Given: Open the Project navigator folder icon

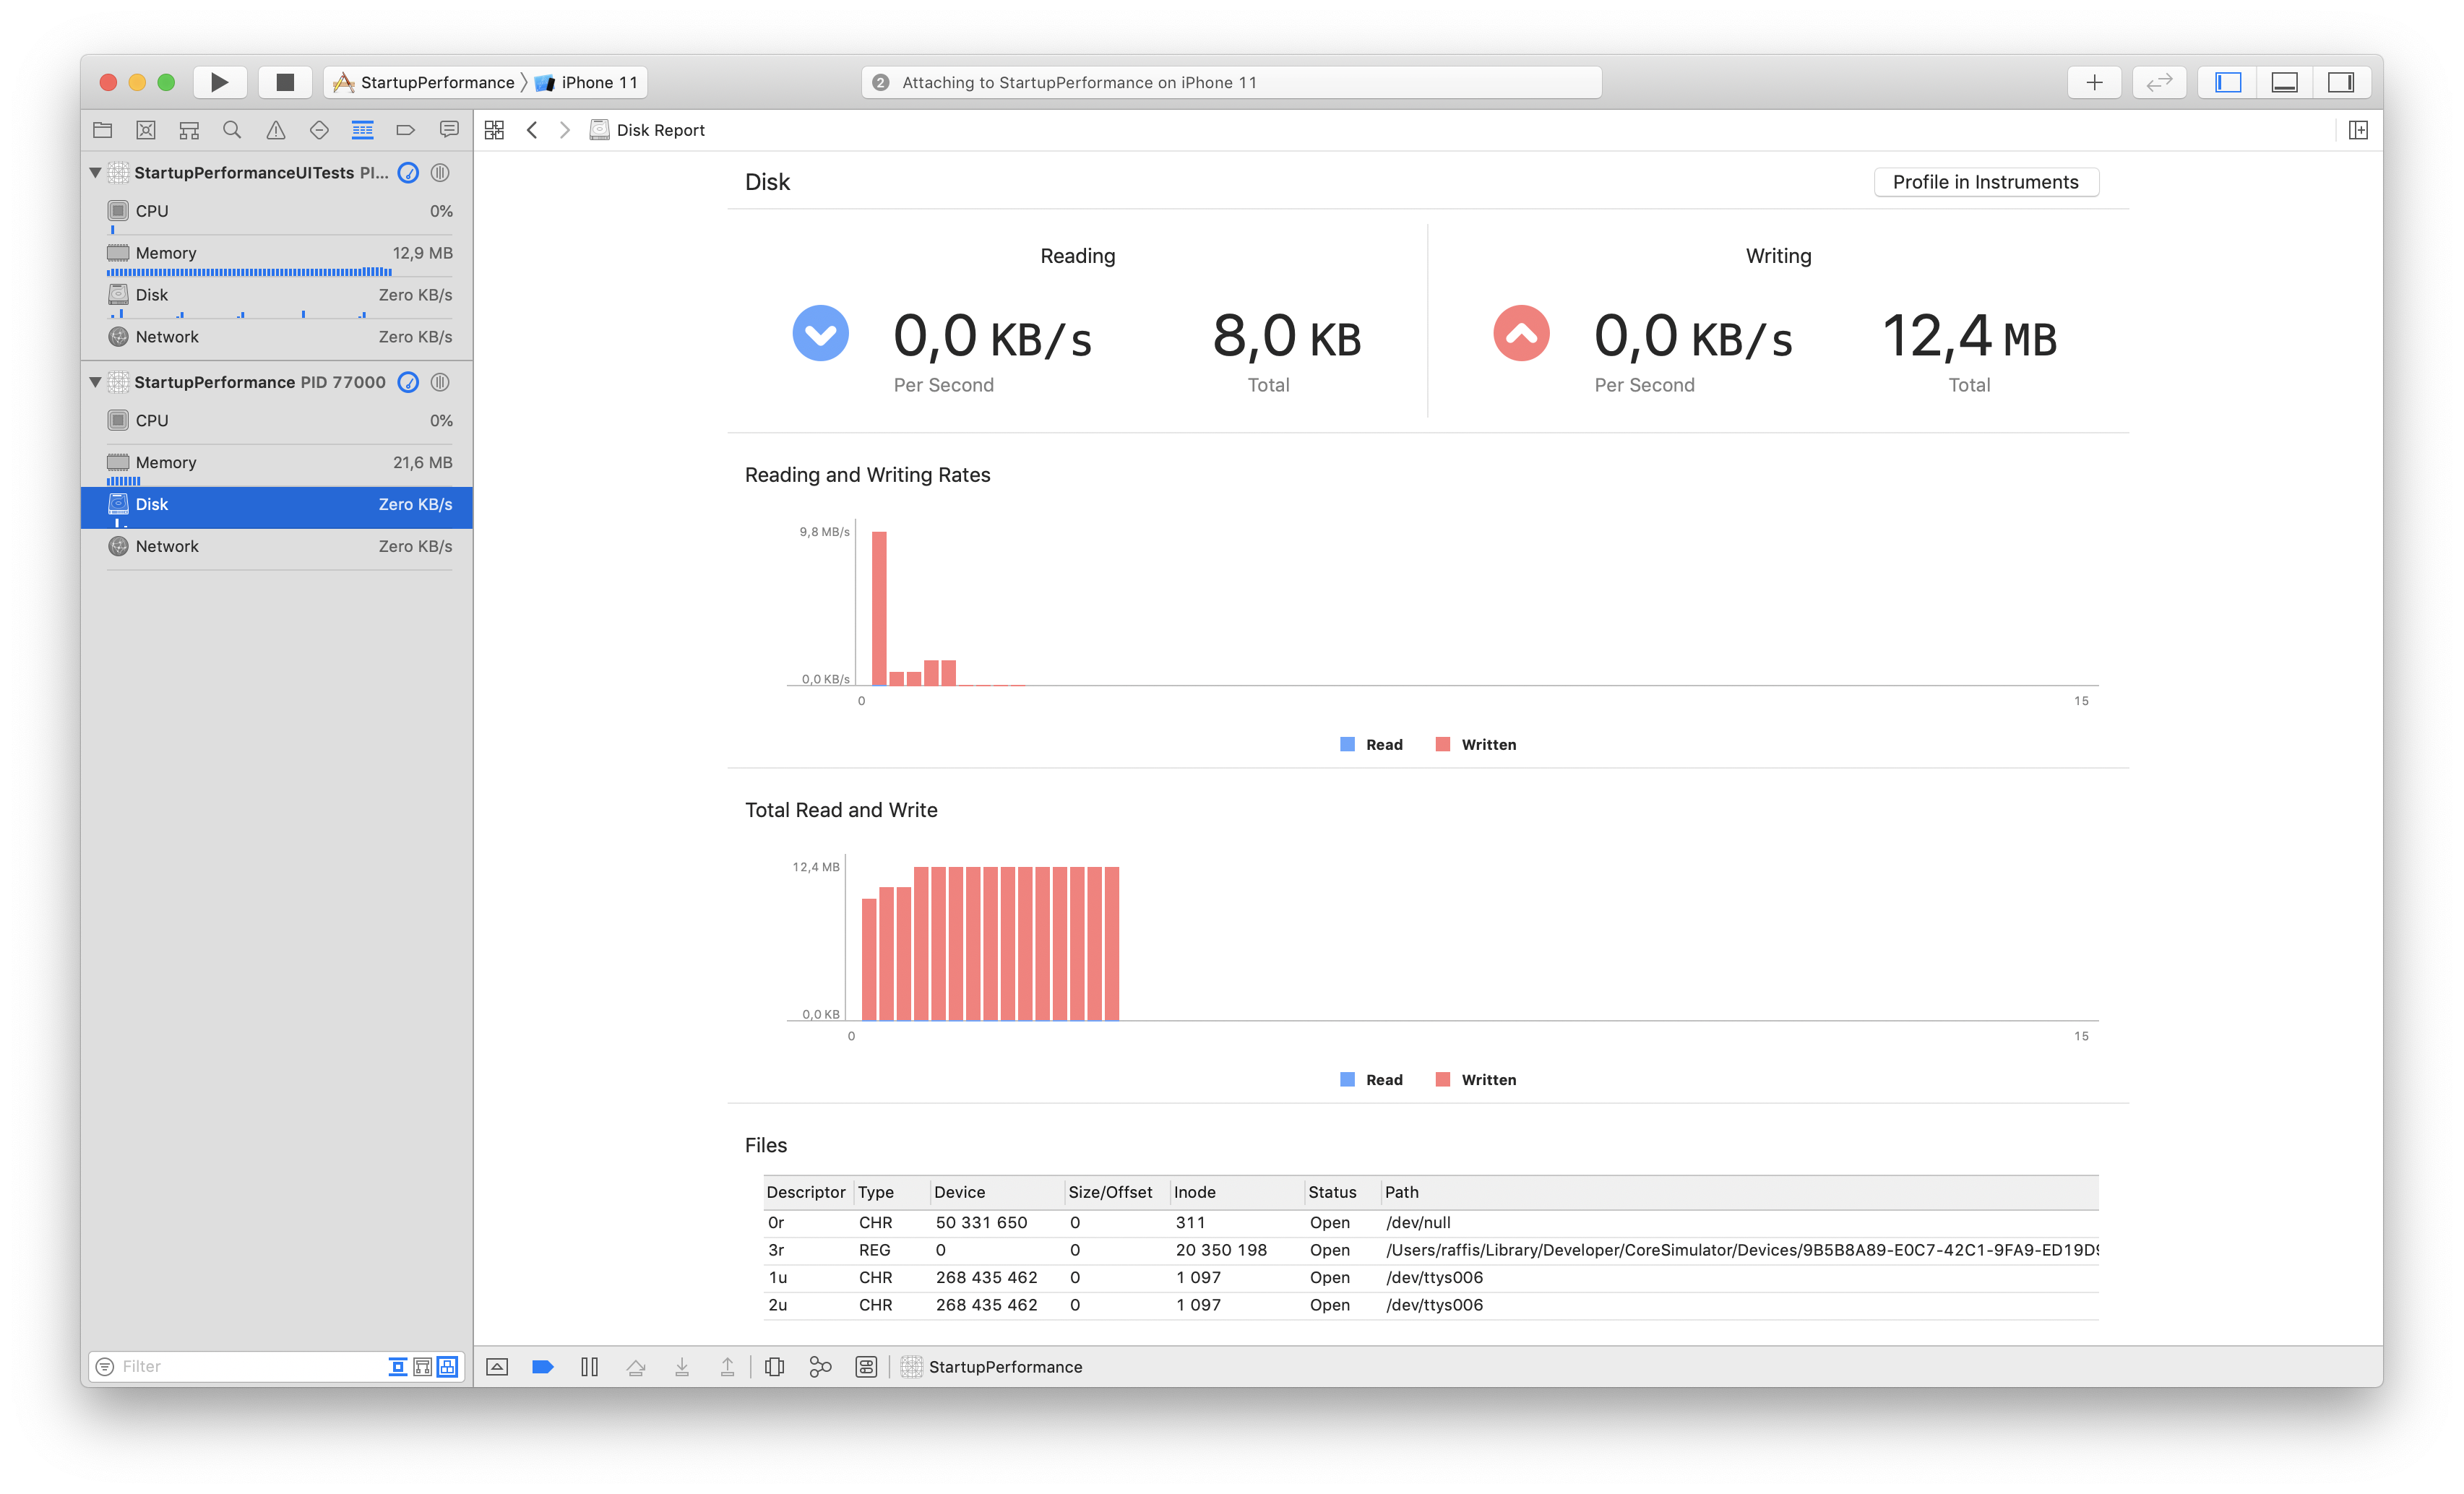Looking at the screenshot, I should pyautogui.click(x=102, y=130).
